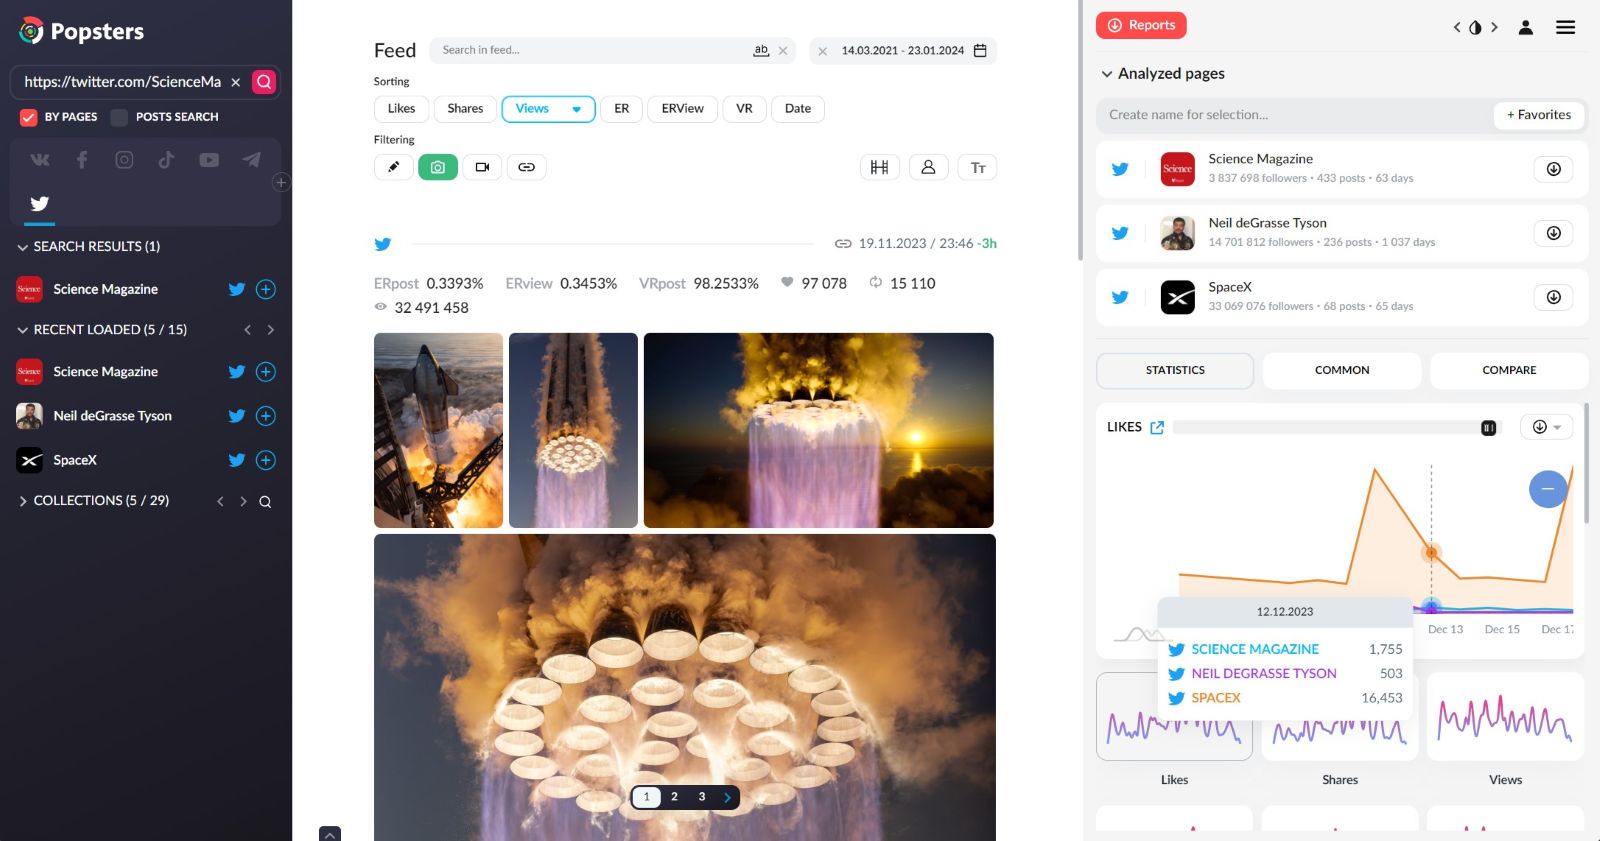Open the calendar date picker
Screen dimensions: 1600x841
(x=980, y=51)
